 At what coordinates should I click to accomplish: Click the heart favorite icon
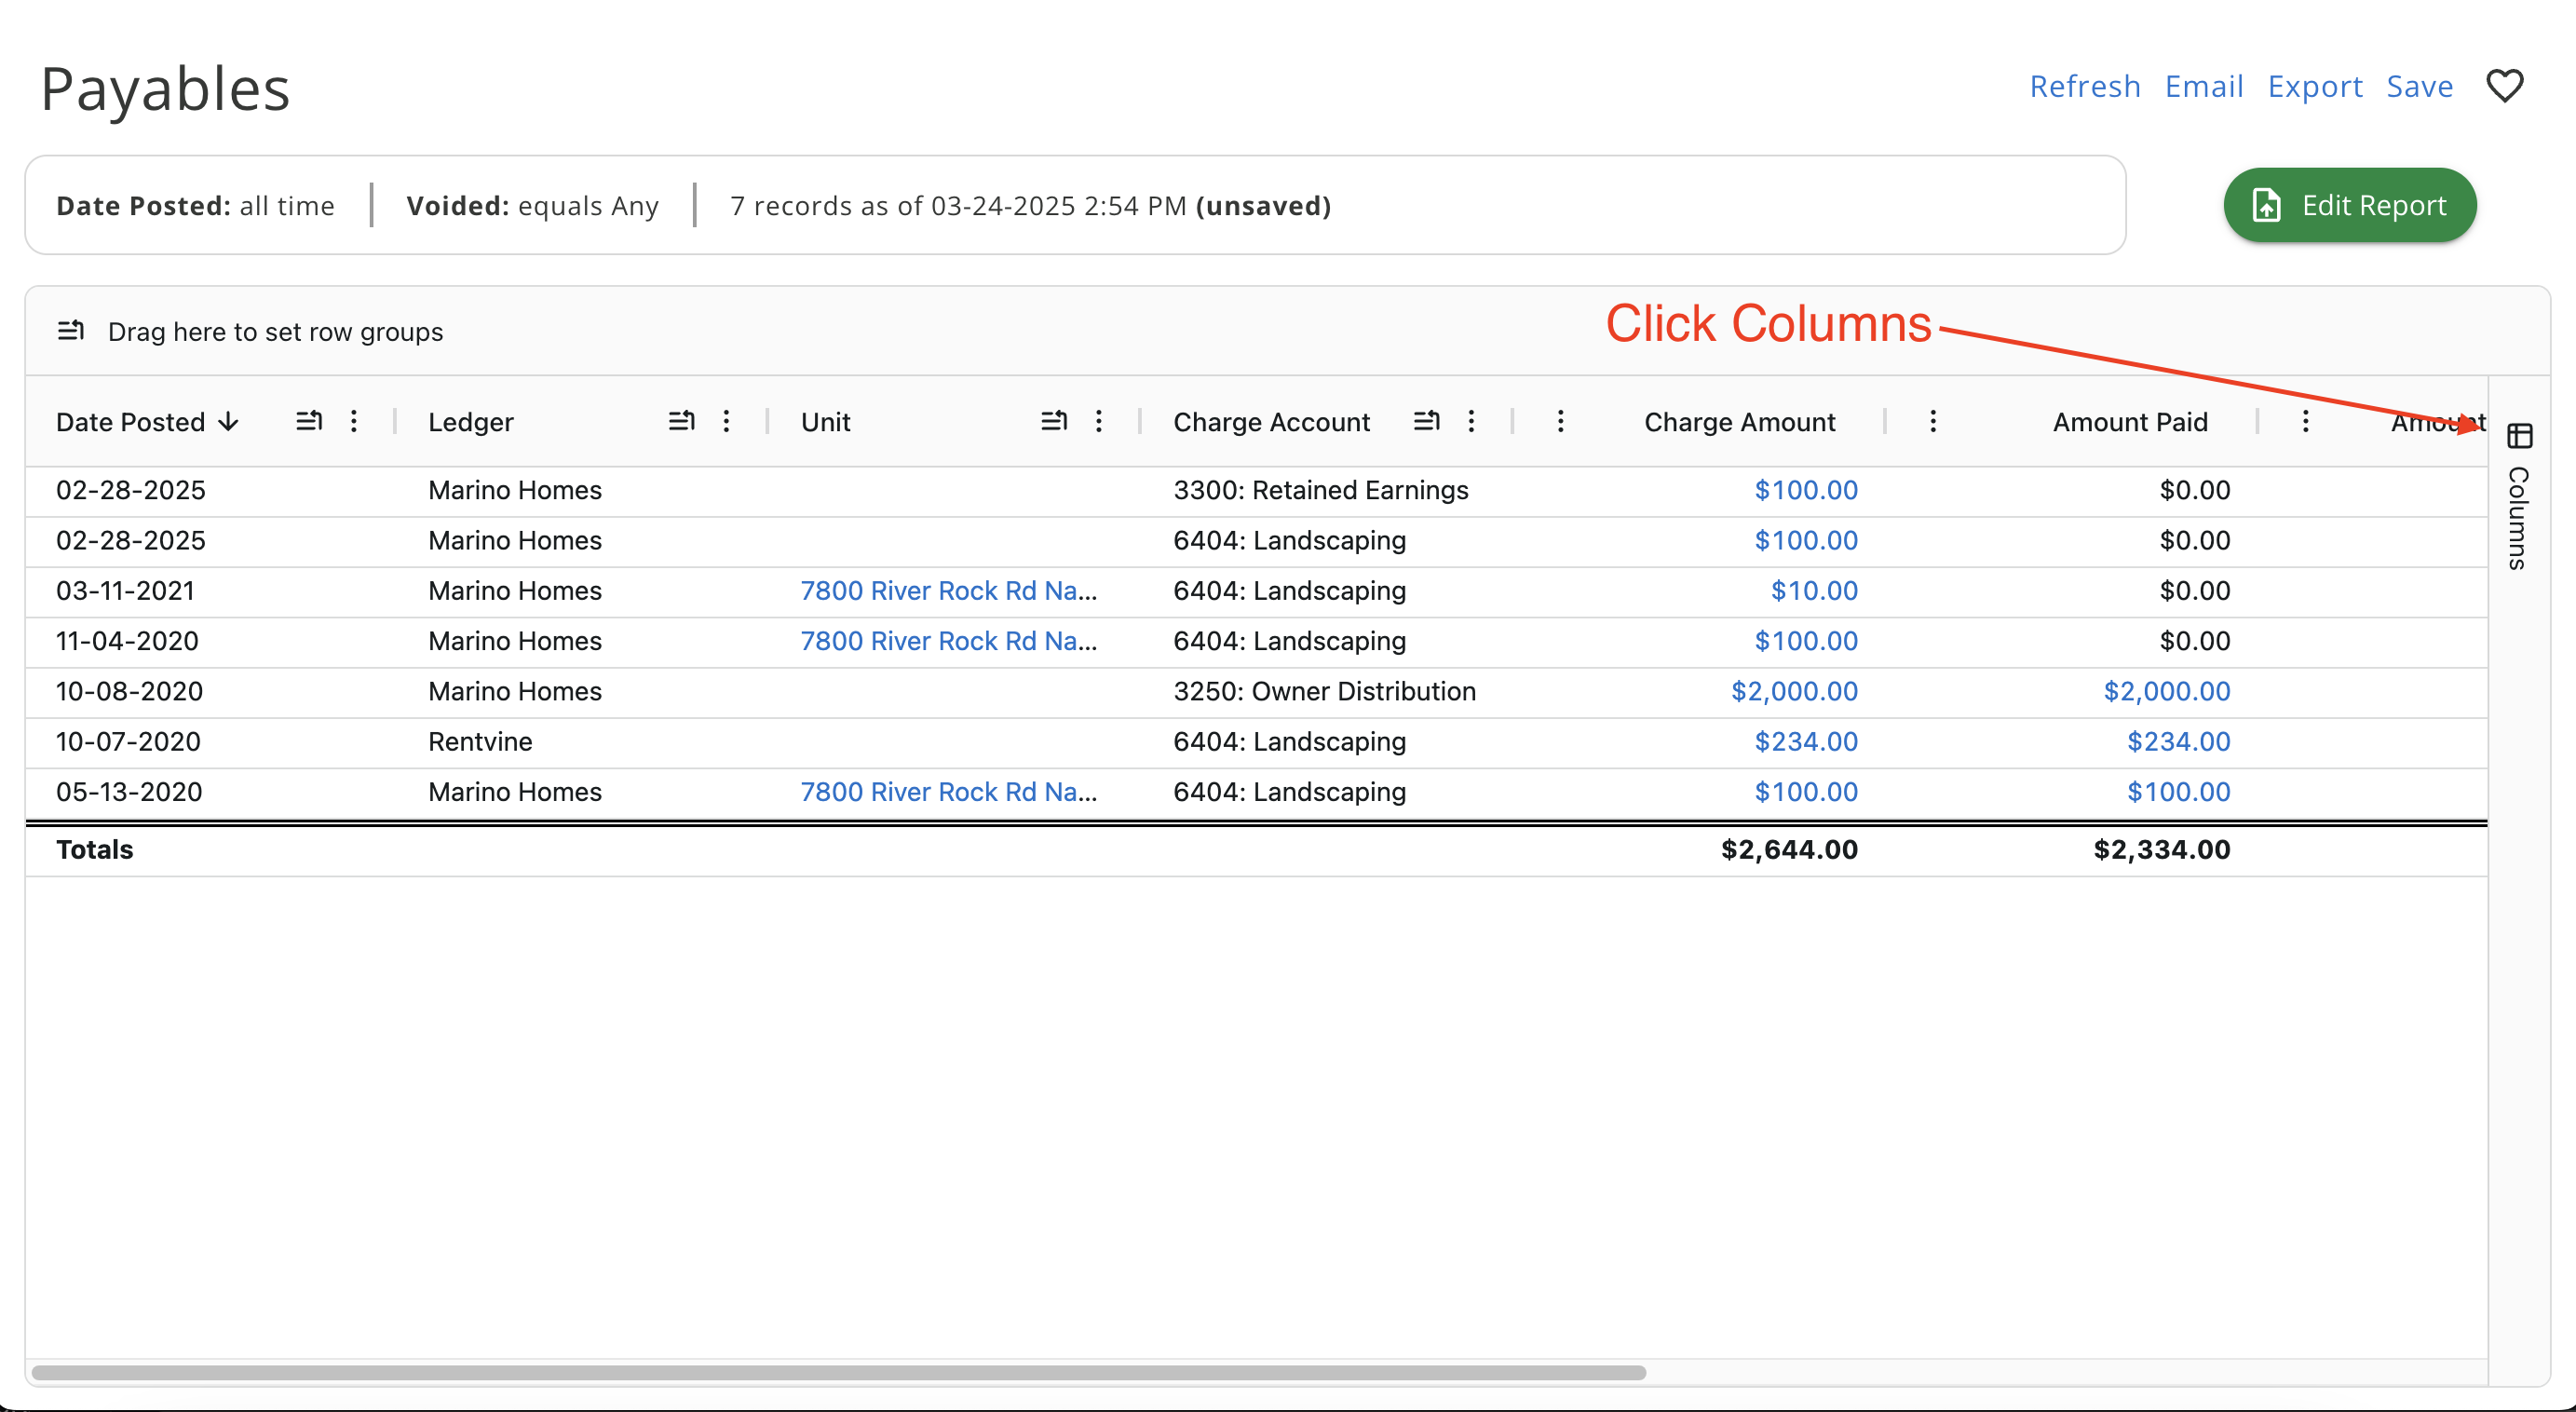pyautogui.click(x=2504, y=86)
